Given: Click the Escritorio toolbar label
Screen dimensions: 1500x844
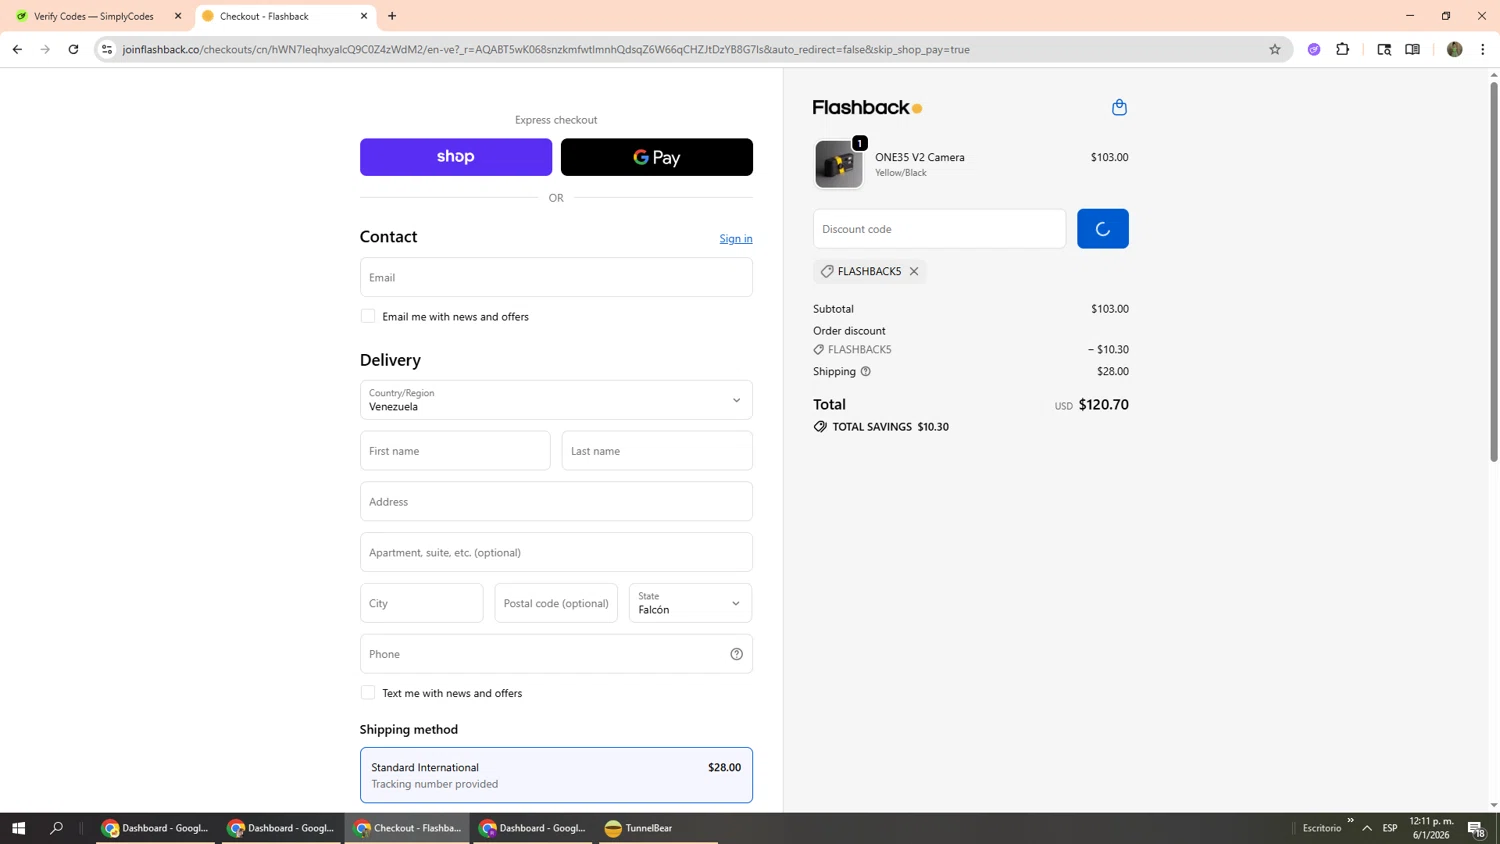Looking at the screenshot, I should [1322, 828].
